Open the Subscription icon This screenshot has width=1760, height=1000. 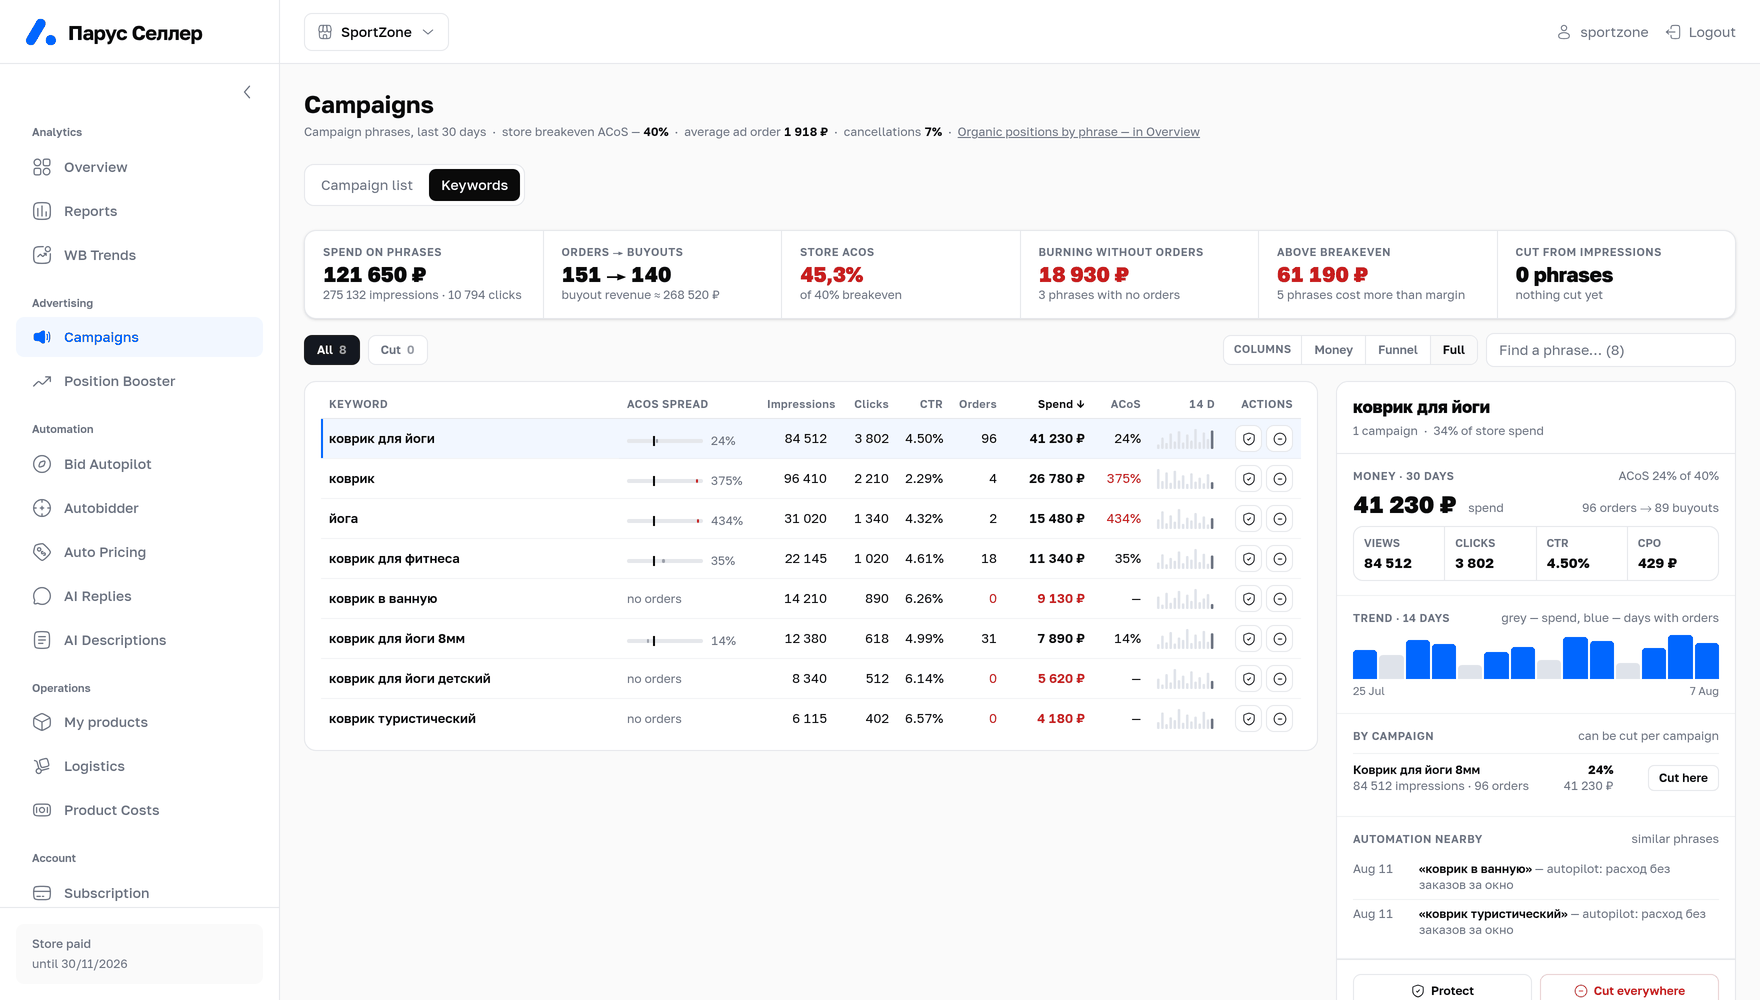point(42,893)
